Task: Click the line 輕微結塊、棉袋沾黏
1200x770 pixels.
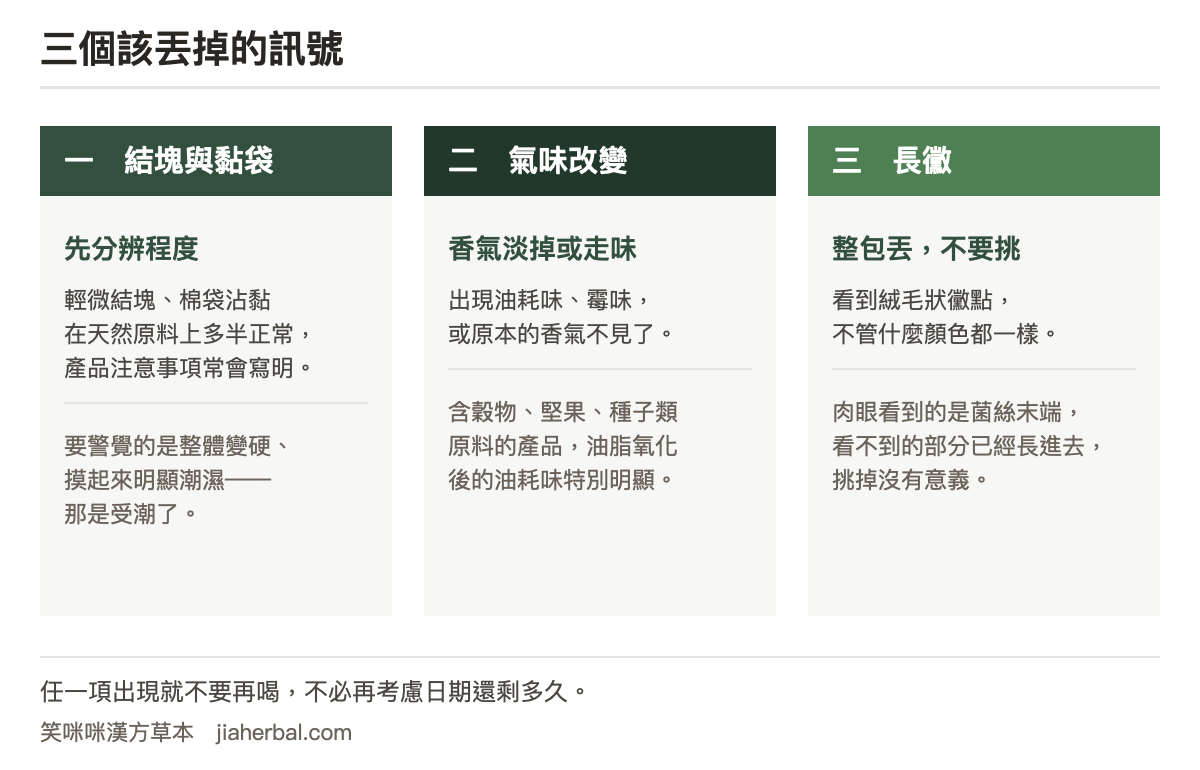Action: [167, 300]
